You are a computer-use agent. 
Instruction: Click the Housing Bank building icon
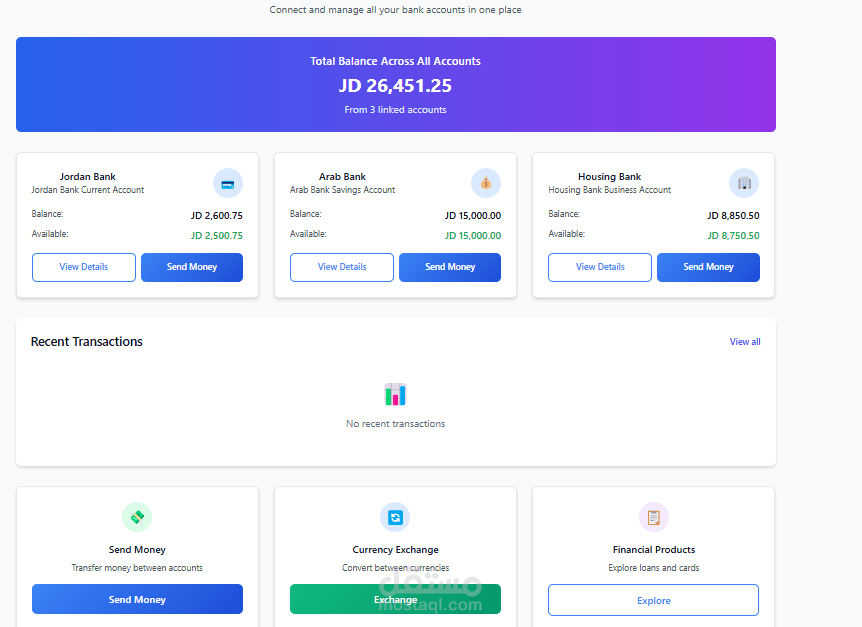click(744, 184)
